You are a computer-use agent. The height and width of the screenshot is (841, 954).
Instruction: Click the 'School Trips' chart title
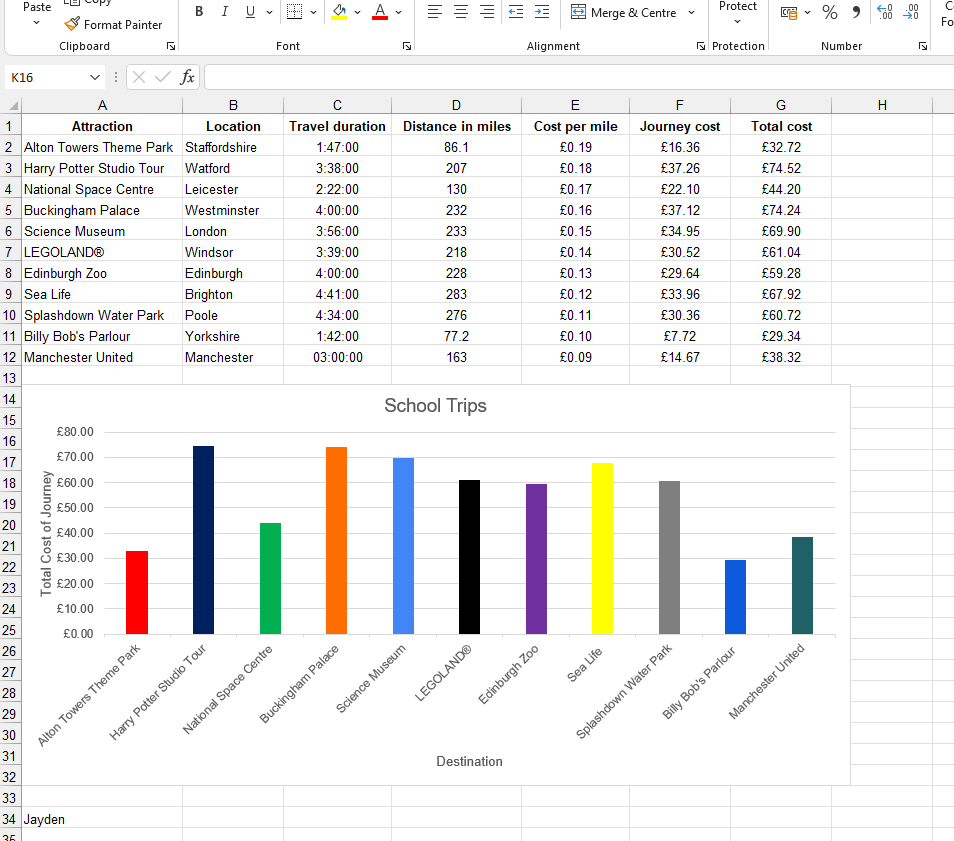click(x=436, y=406)
